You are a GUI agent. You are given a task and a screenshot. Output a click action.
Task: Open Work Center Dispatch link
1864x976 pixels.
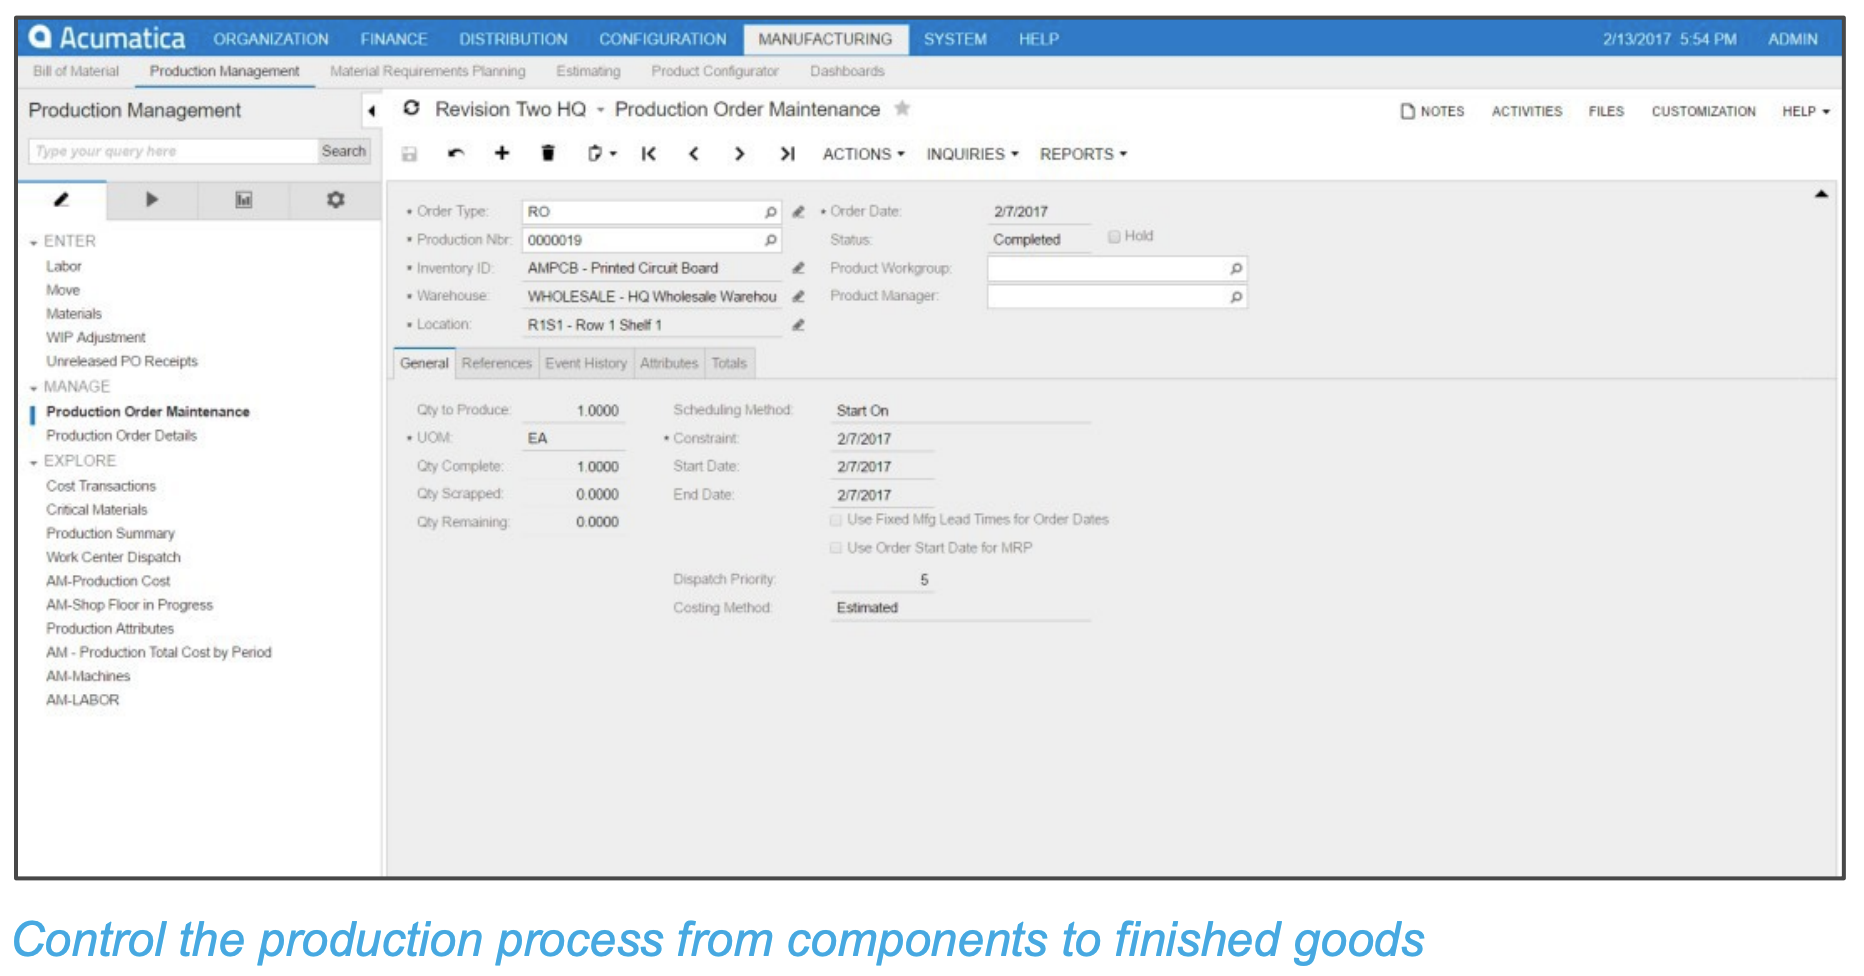pos(113,557)
